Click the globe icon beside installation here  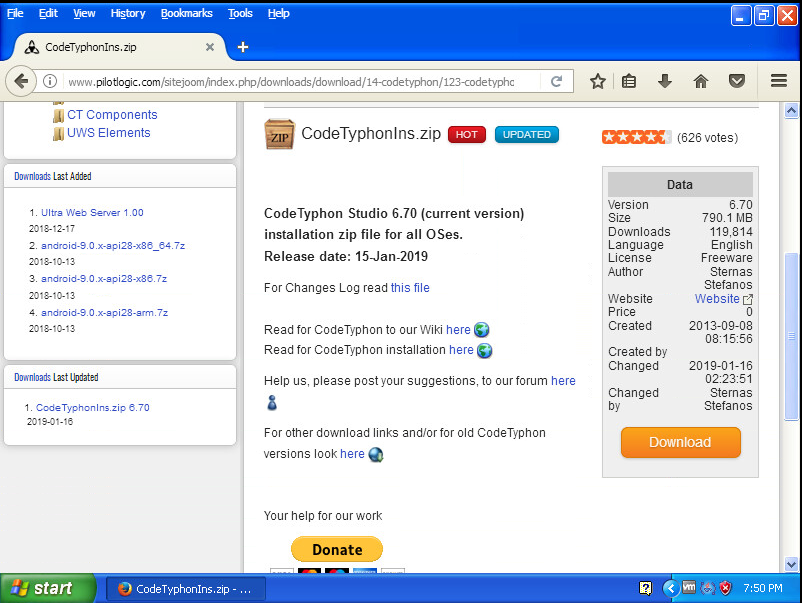(x=484, y=350)
